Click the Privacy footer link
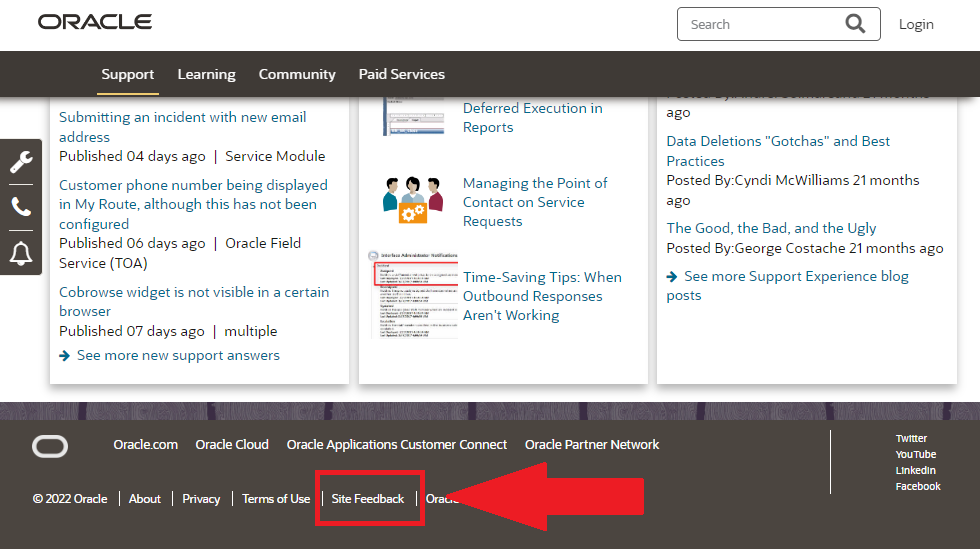 point(201,498)
